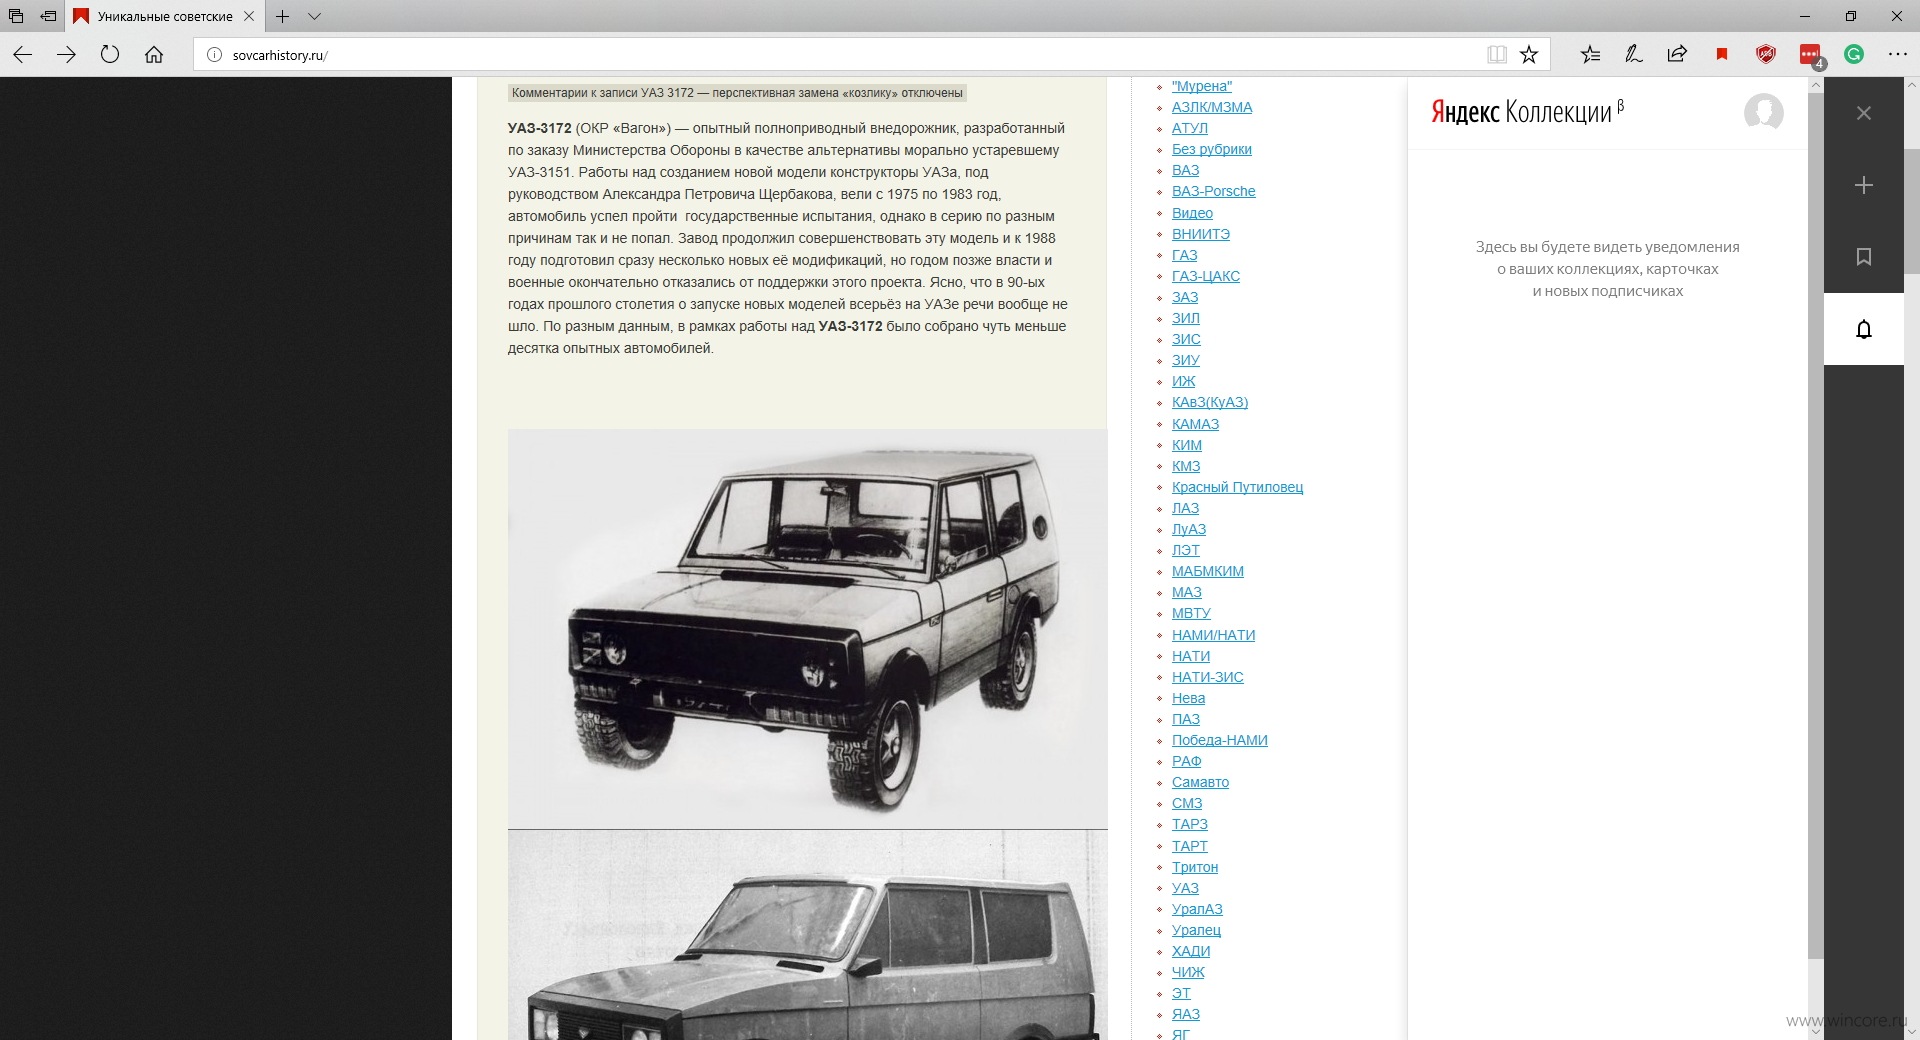
Task: Refresh the current page
Action: (110, 55)
